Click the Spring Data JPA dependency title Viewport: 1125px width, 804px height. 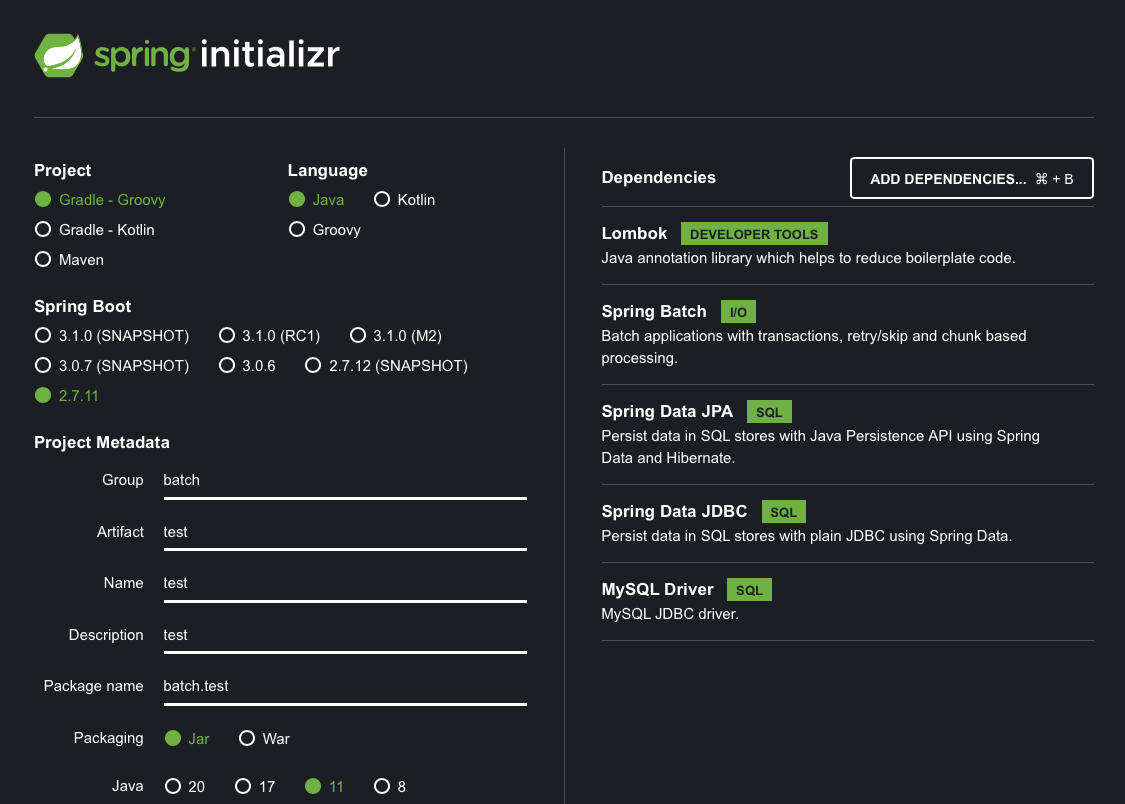(x=667, y=411)
